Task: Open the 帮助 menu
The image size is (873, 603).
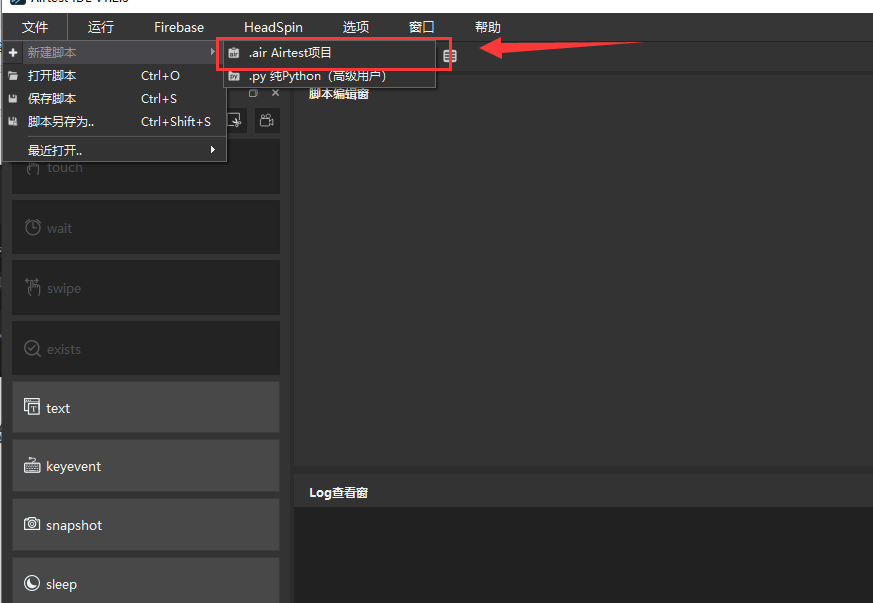Action: 488,27
